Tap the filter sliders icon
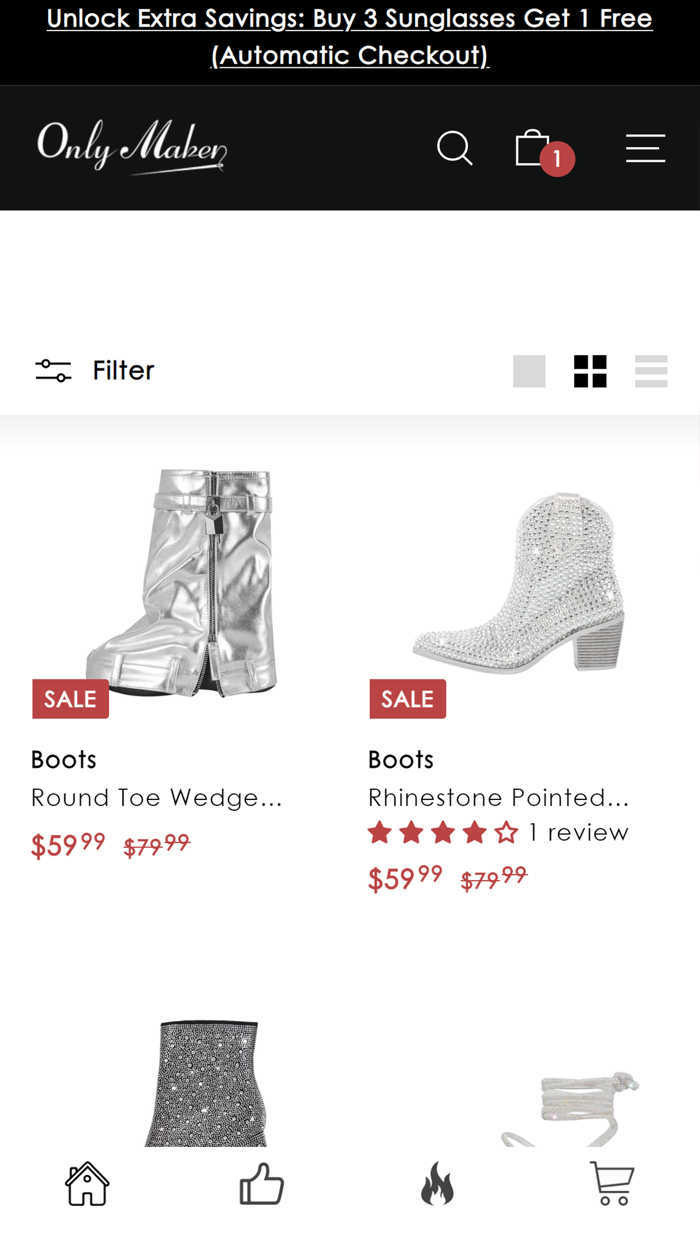 [52, 370]
